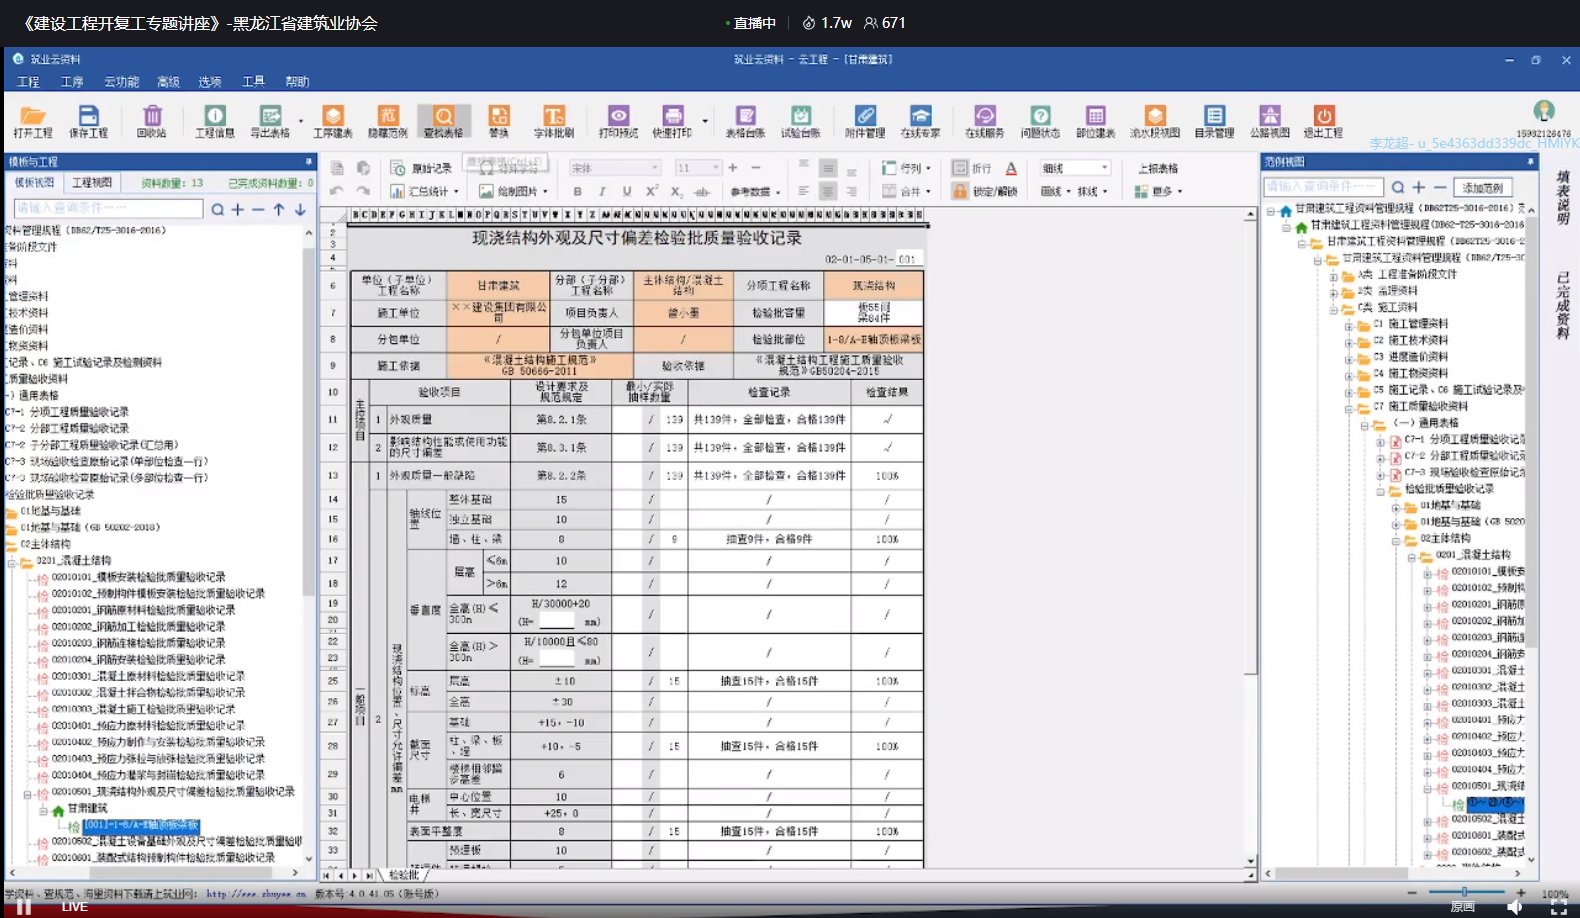
Task: Open the 云功能 menu
Action: pyautogui.click(x=121, y=82)
